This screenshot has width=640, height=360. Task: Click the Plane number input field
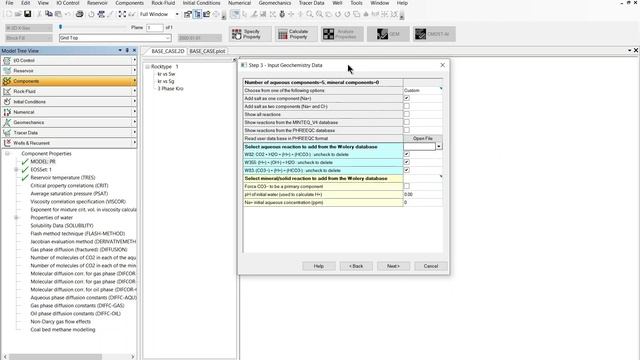click(x=155, y=27)
